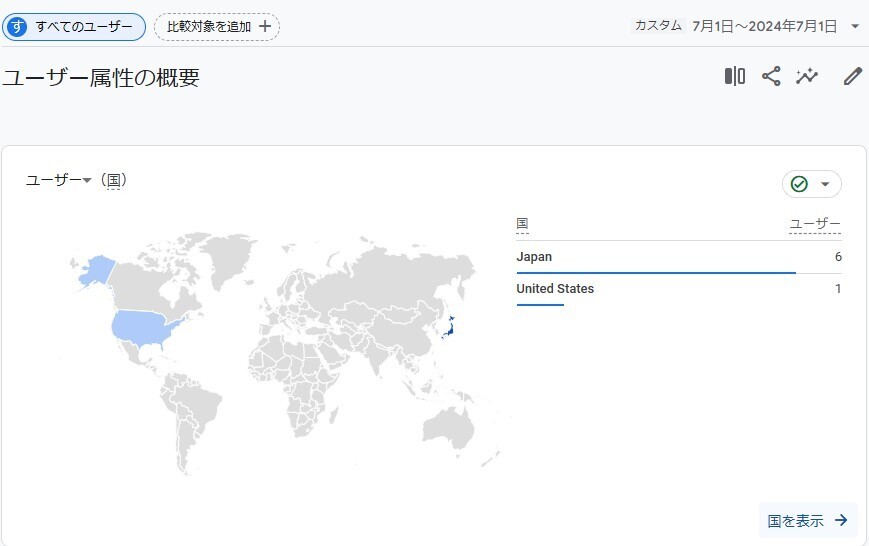Image resolution: width=869 pixels, height=546 pixels.
Task: Click the 比較対象を追加 button
Action: 217,27
